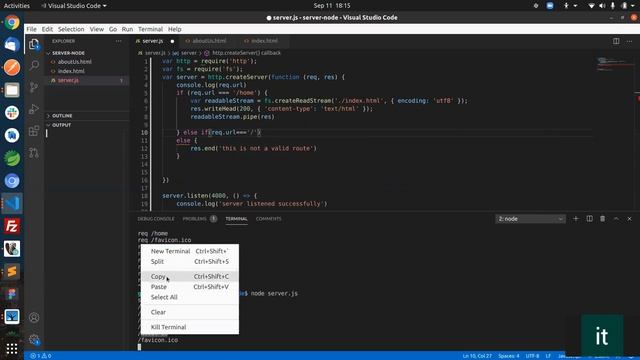The width and height of the screenshot is (640, 360).
Task: Launch Slack from the dock
Action: pos(12,113)
